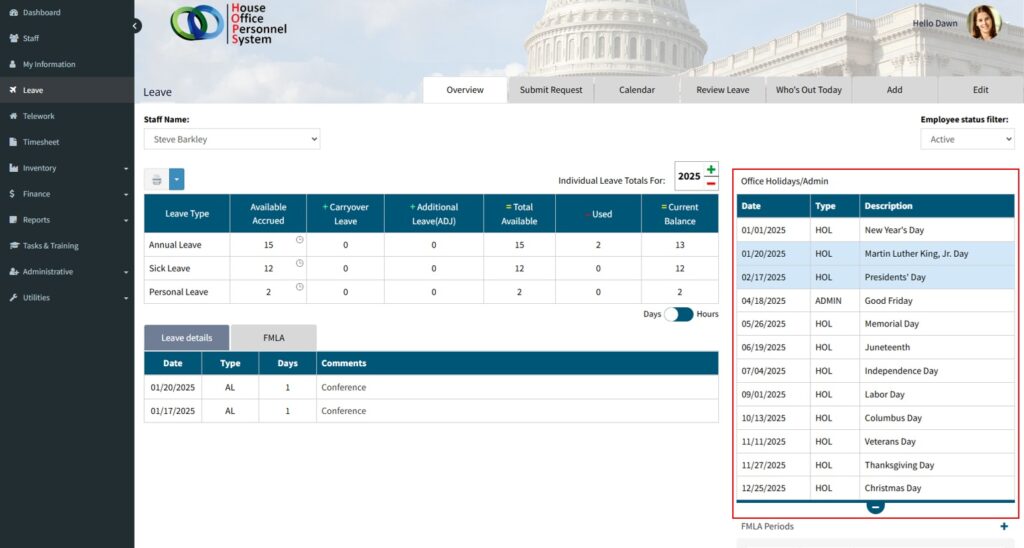Switch to the Submit Request tab
Screen dimensions: 1024x548
(x=550, y=90)
